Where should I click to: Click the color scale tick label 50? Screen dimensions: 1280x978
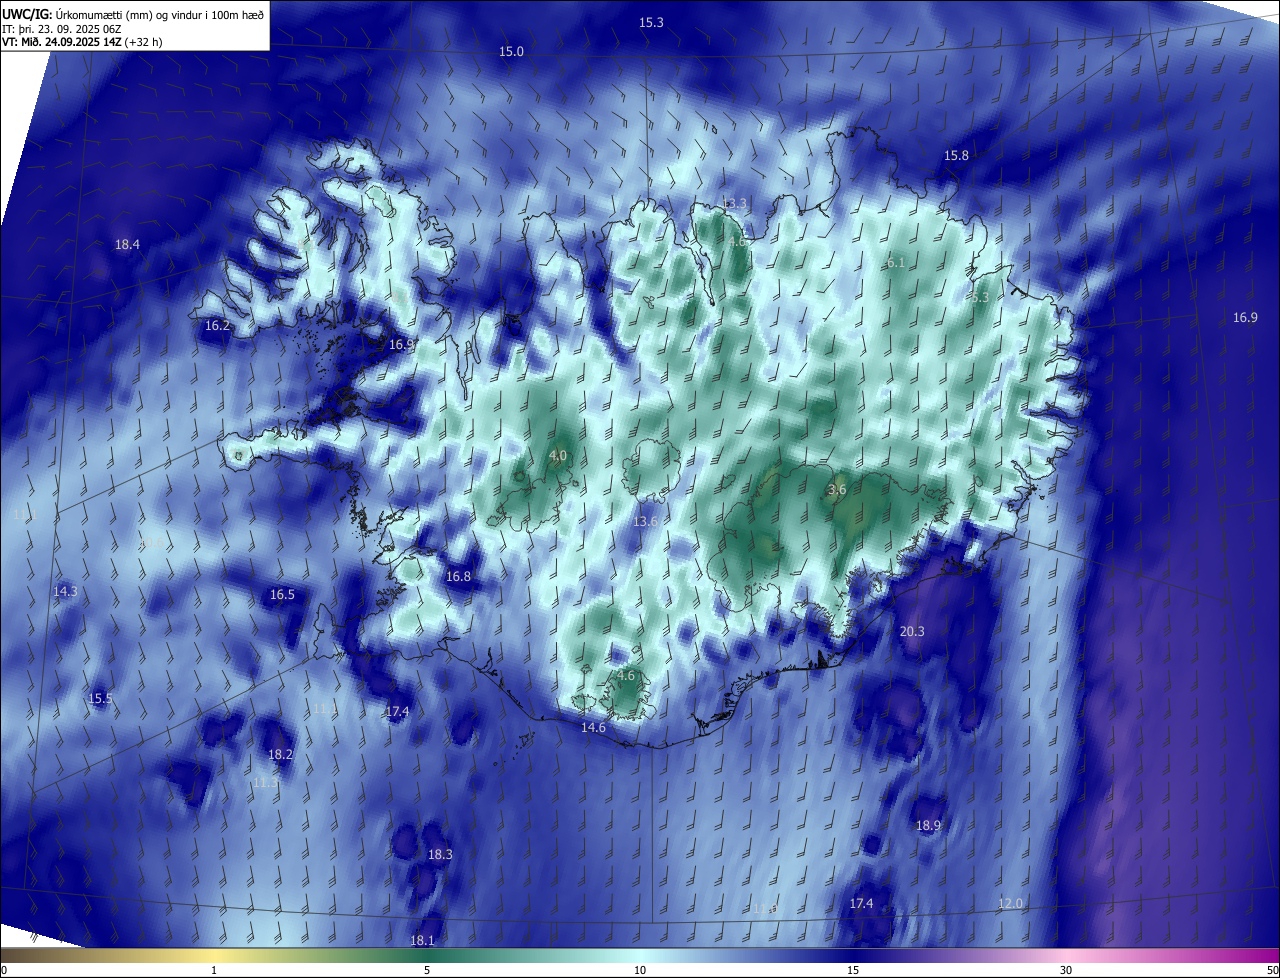1272,970
